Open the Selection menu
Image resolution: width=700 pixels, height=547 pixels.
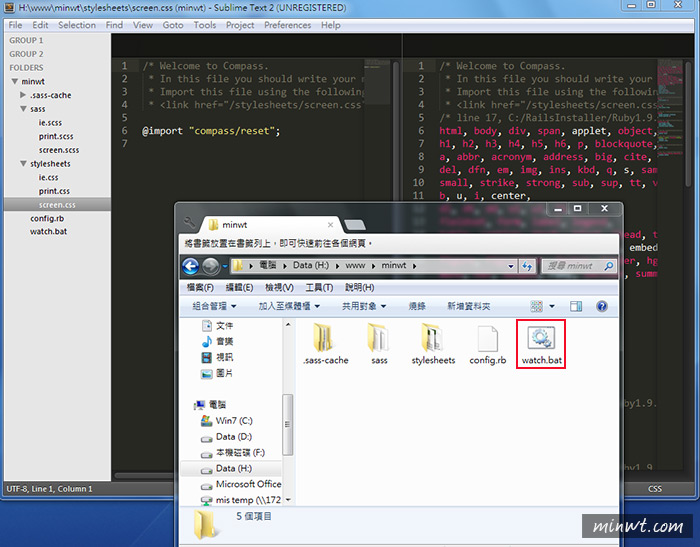click(77, 25)
